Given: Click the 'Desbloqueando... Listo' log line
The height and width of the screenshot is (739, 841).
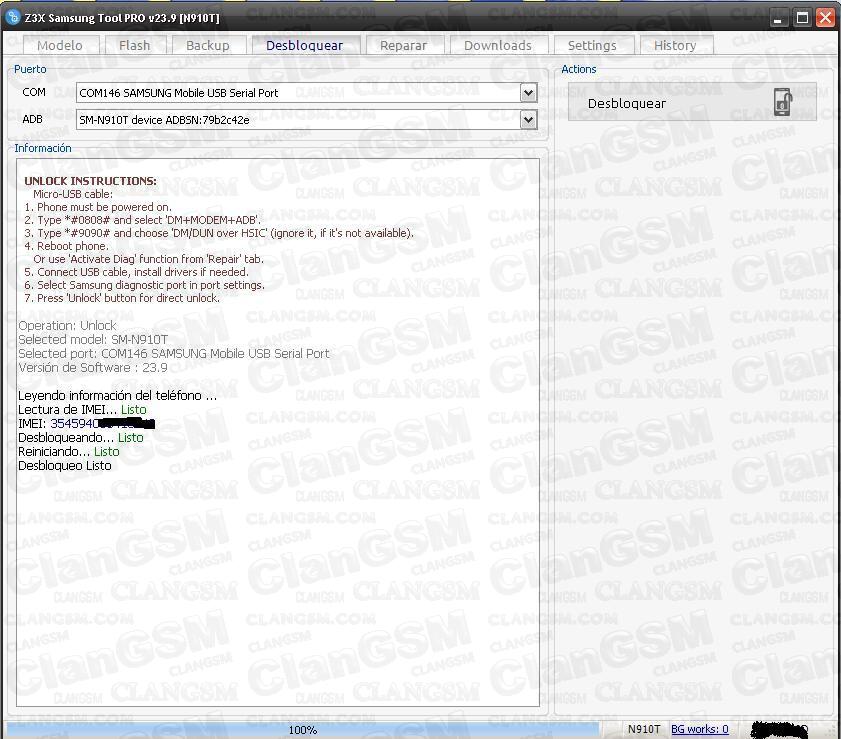Looking at the screenshot, I should click(81, 438).
